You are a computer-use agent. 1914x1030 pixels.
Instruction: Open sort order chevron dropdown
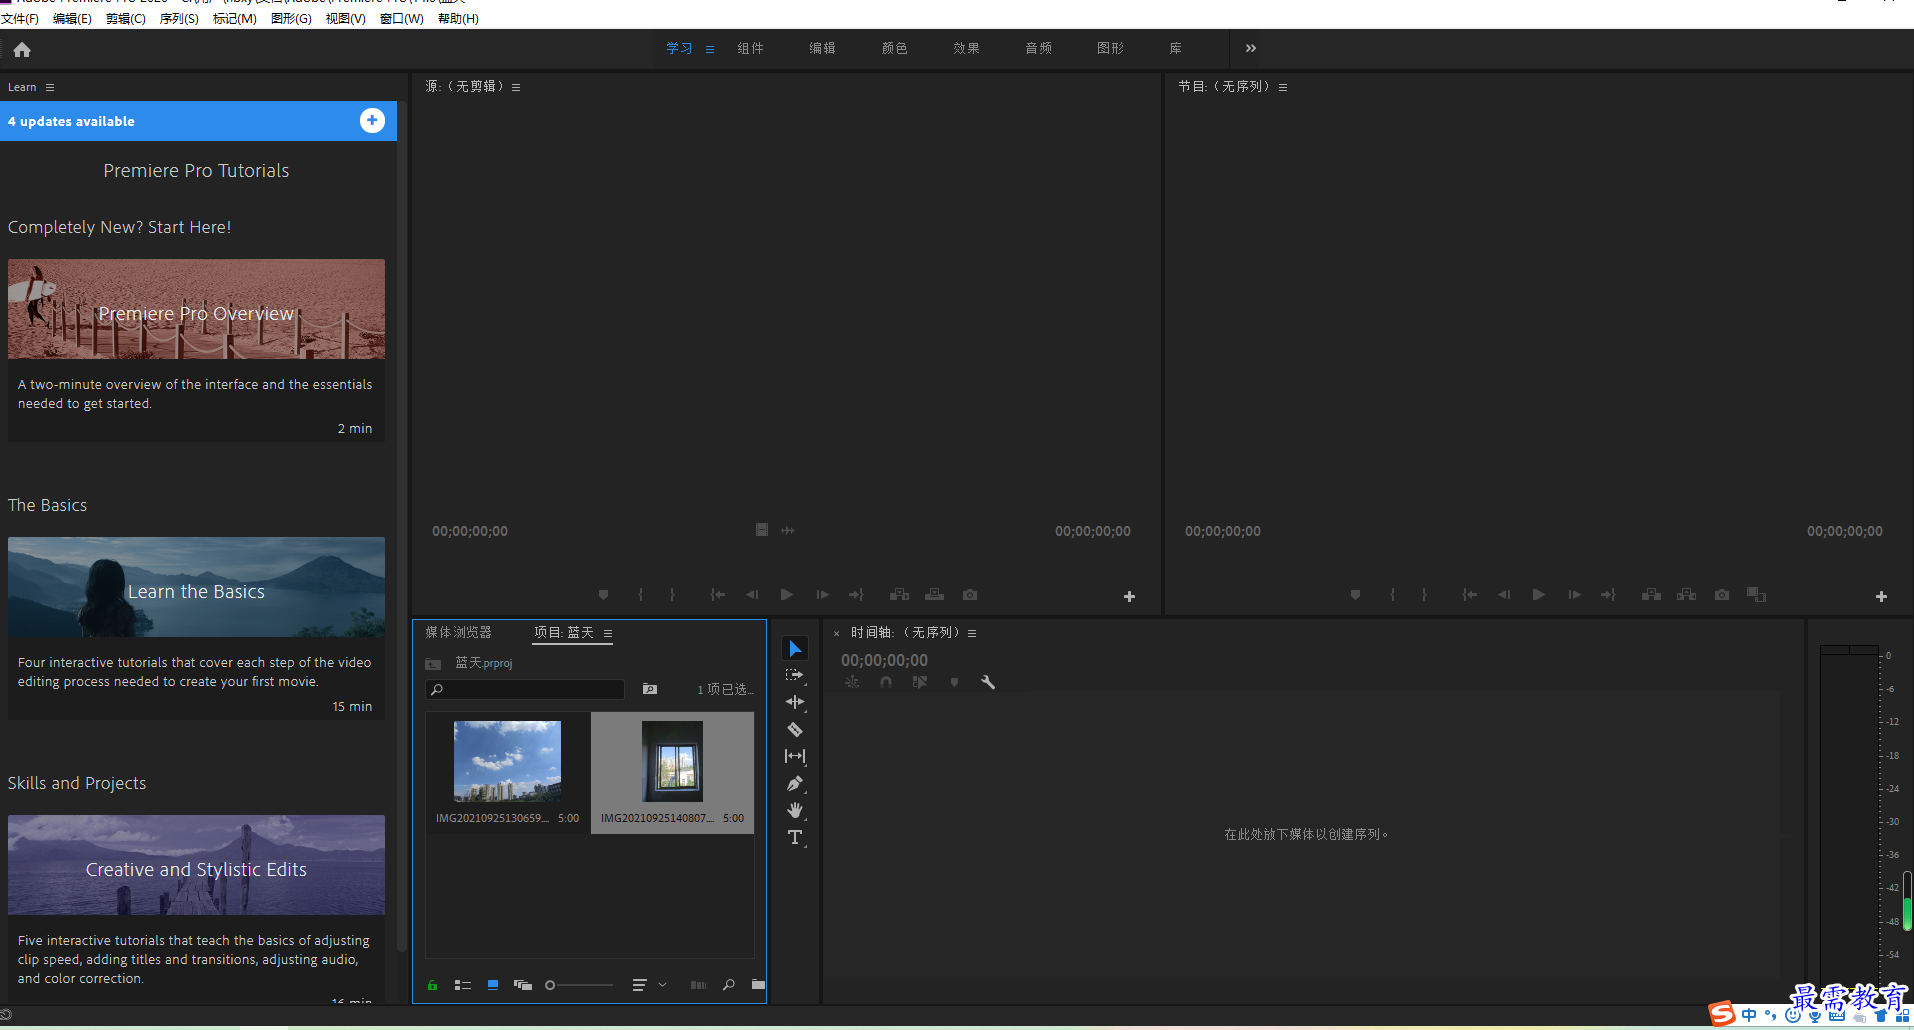click(662, 985)
